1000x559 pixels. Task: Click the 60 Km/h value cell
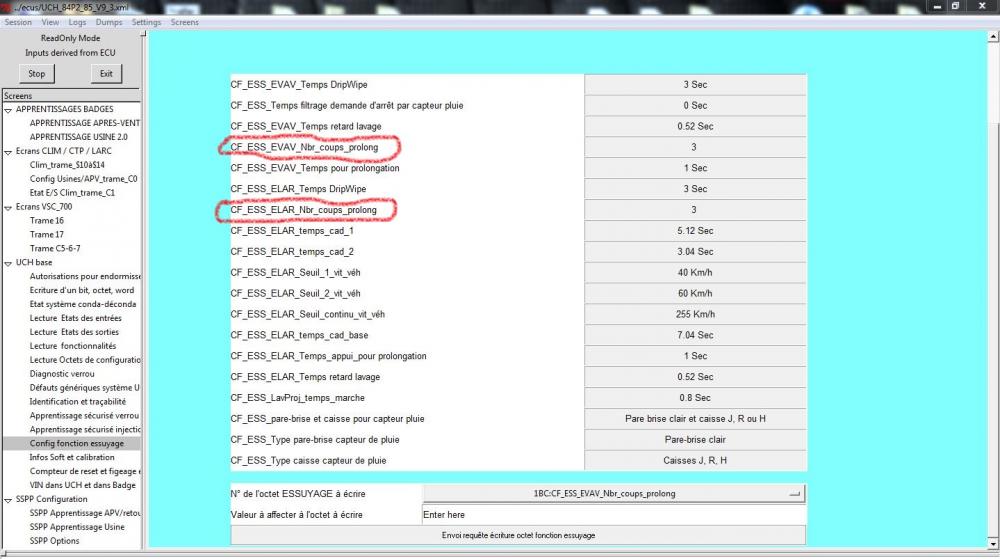[695, 293]
